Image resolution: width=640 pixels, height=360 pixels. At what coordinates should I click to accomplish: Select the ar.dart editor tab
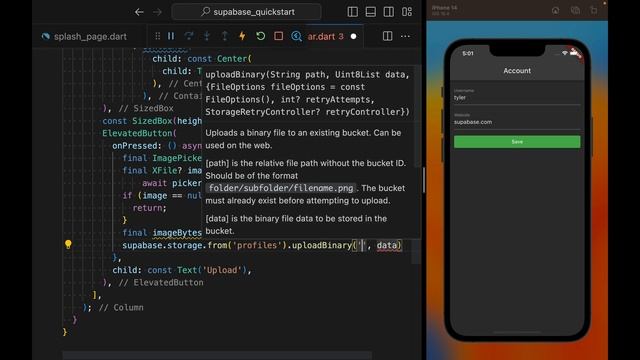tap(325, 36)
